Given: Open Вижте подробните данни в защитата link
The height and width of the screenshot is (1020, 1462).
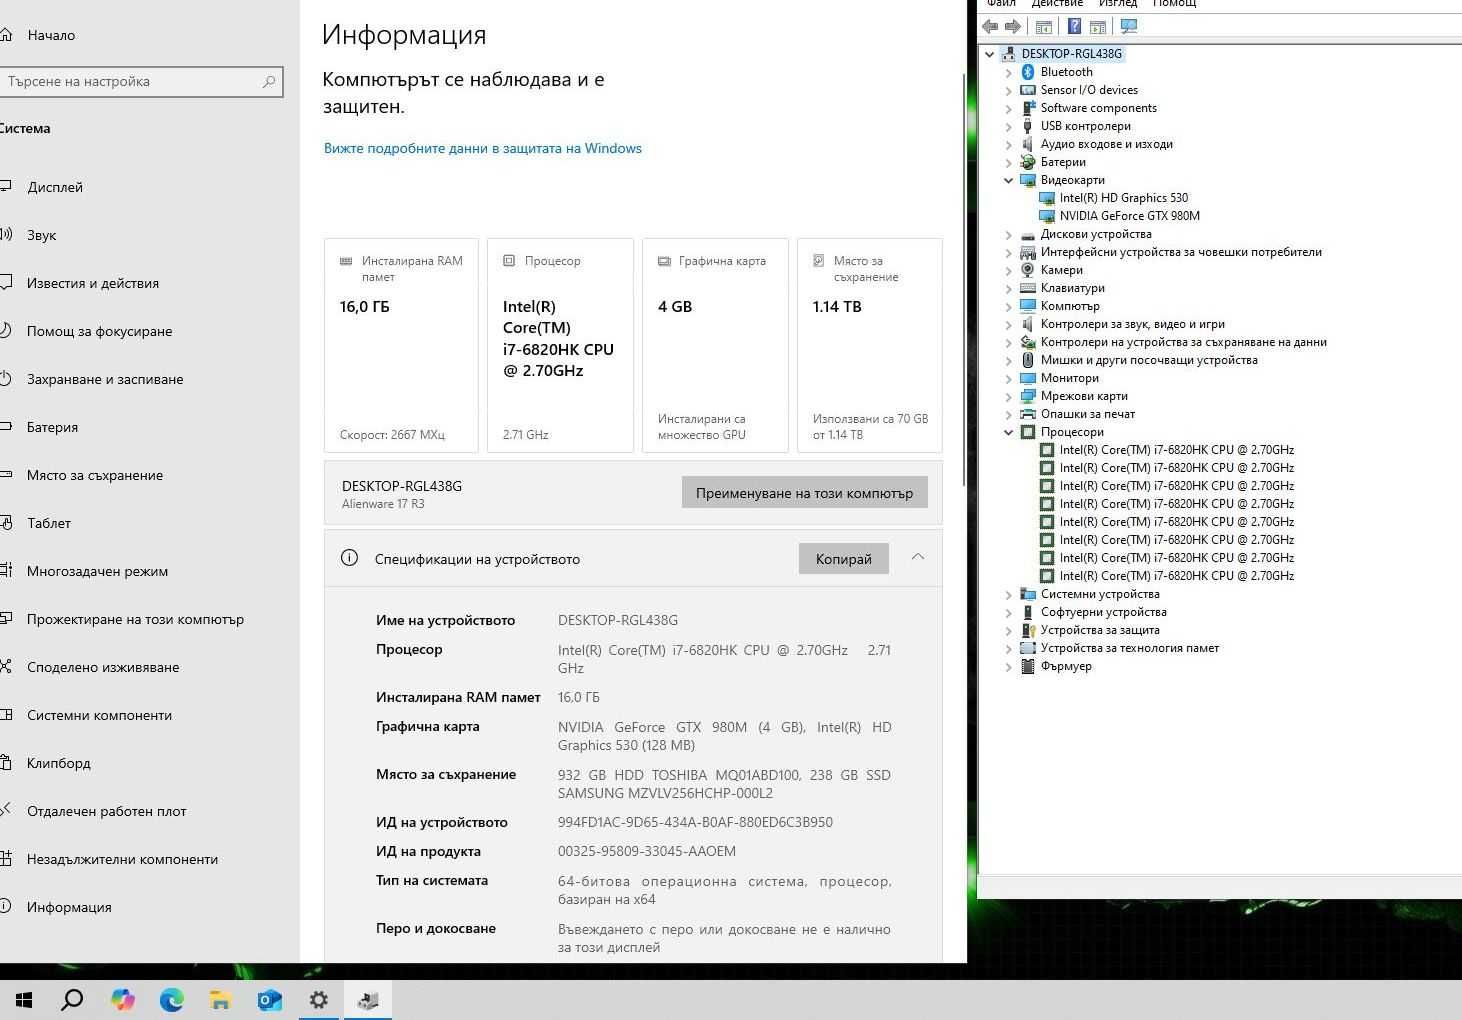Looking at the screenshot, I should [x=483, y=148].
